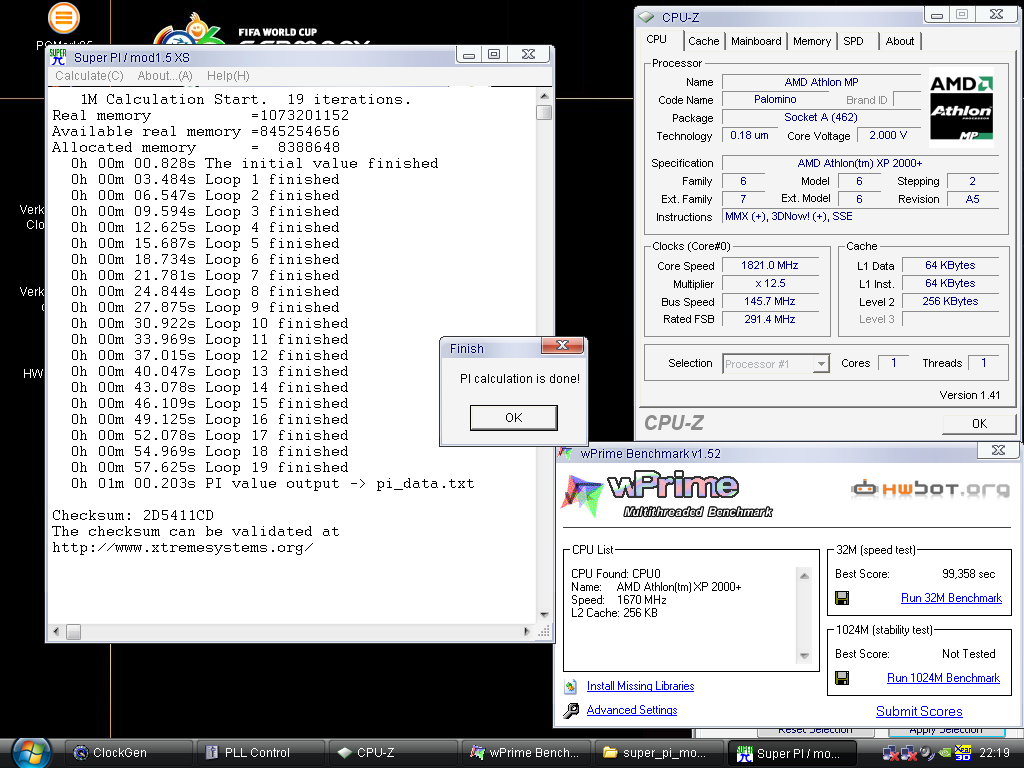Viewport: 1024px width, 768px height.
Task: Click Super PI horizontal scrollbar left arrow
Action: 56,632
